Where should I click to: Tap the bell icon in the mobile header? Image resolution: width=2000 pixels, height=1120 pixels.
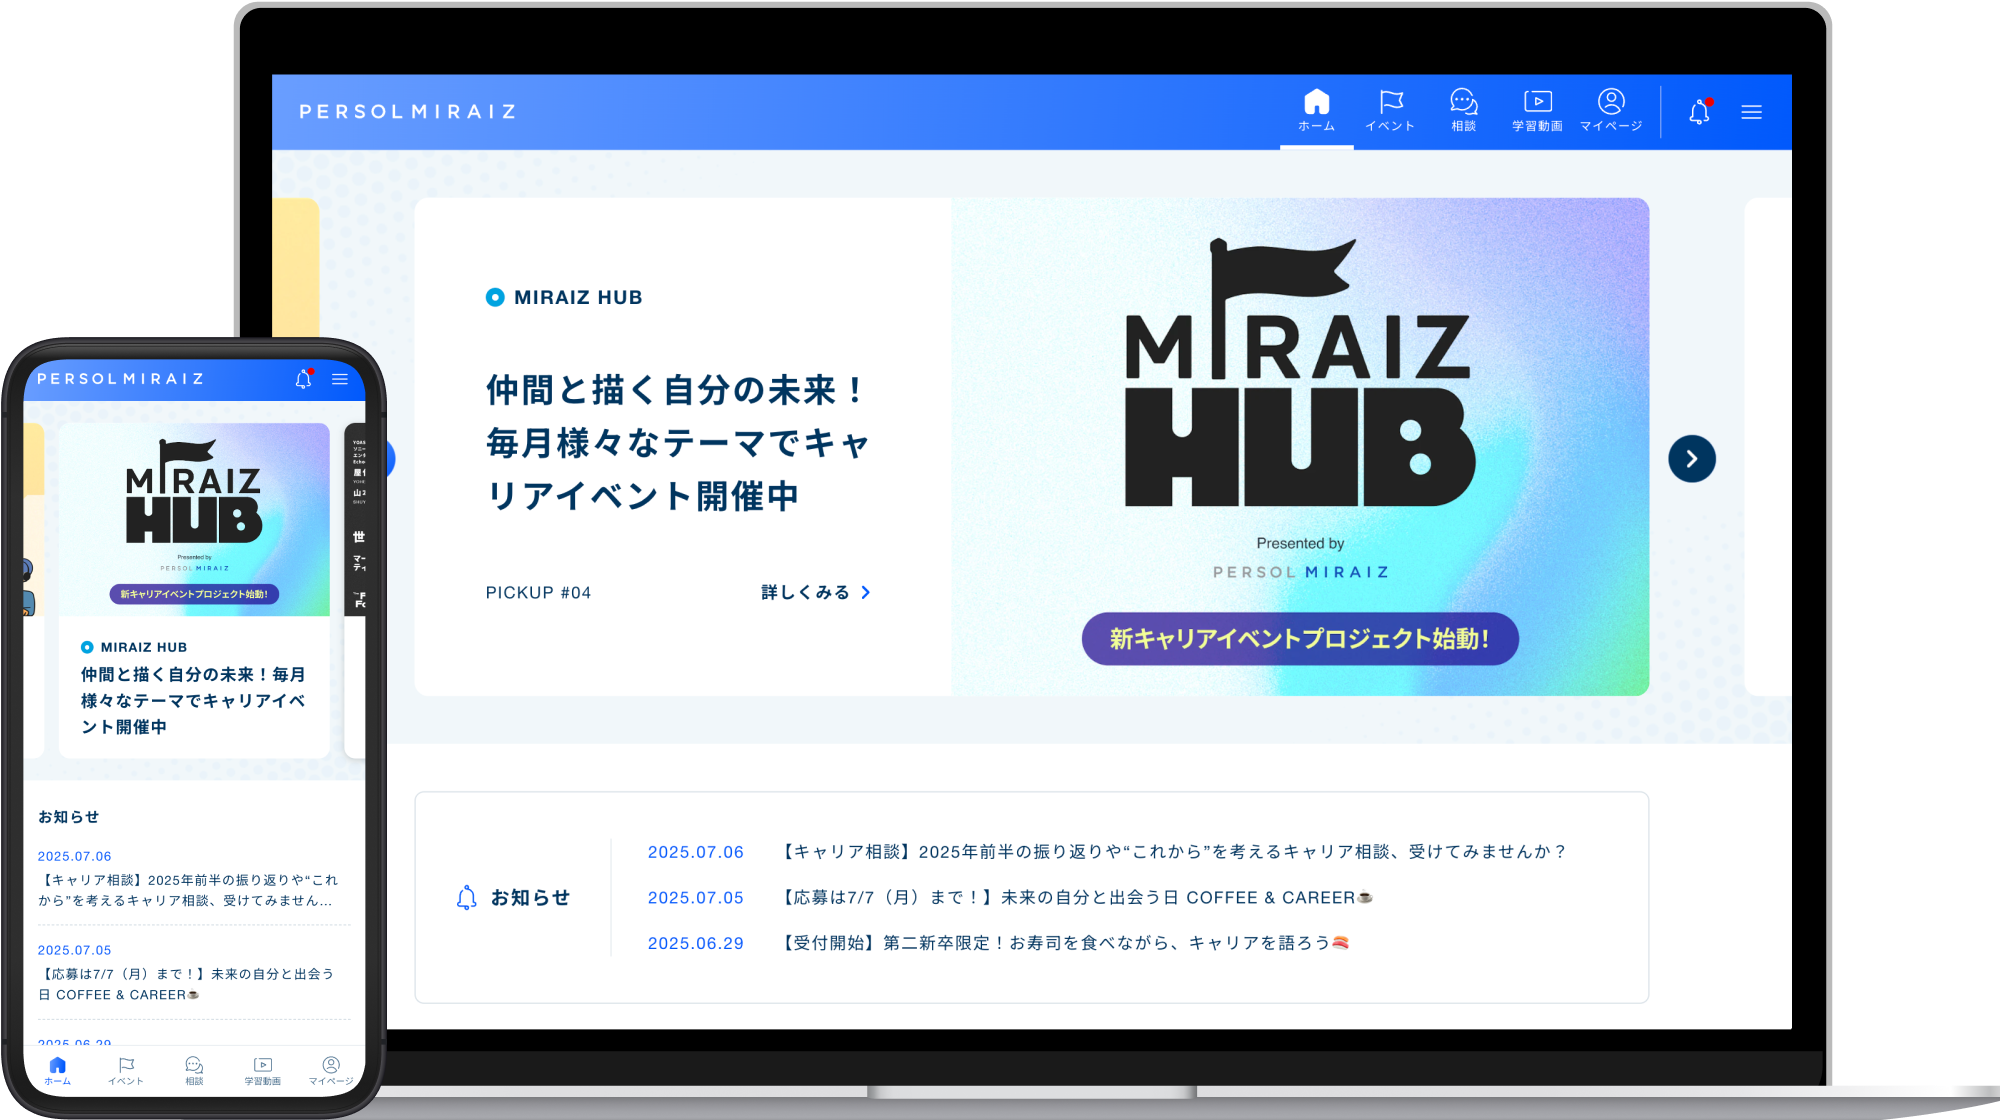point(302,379)
